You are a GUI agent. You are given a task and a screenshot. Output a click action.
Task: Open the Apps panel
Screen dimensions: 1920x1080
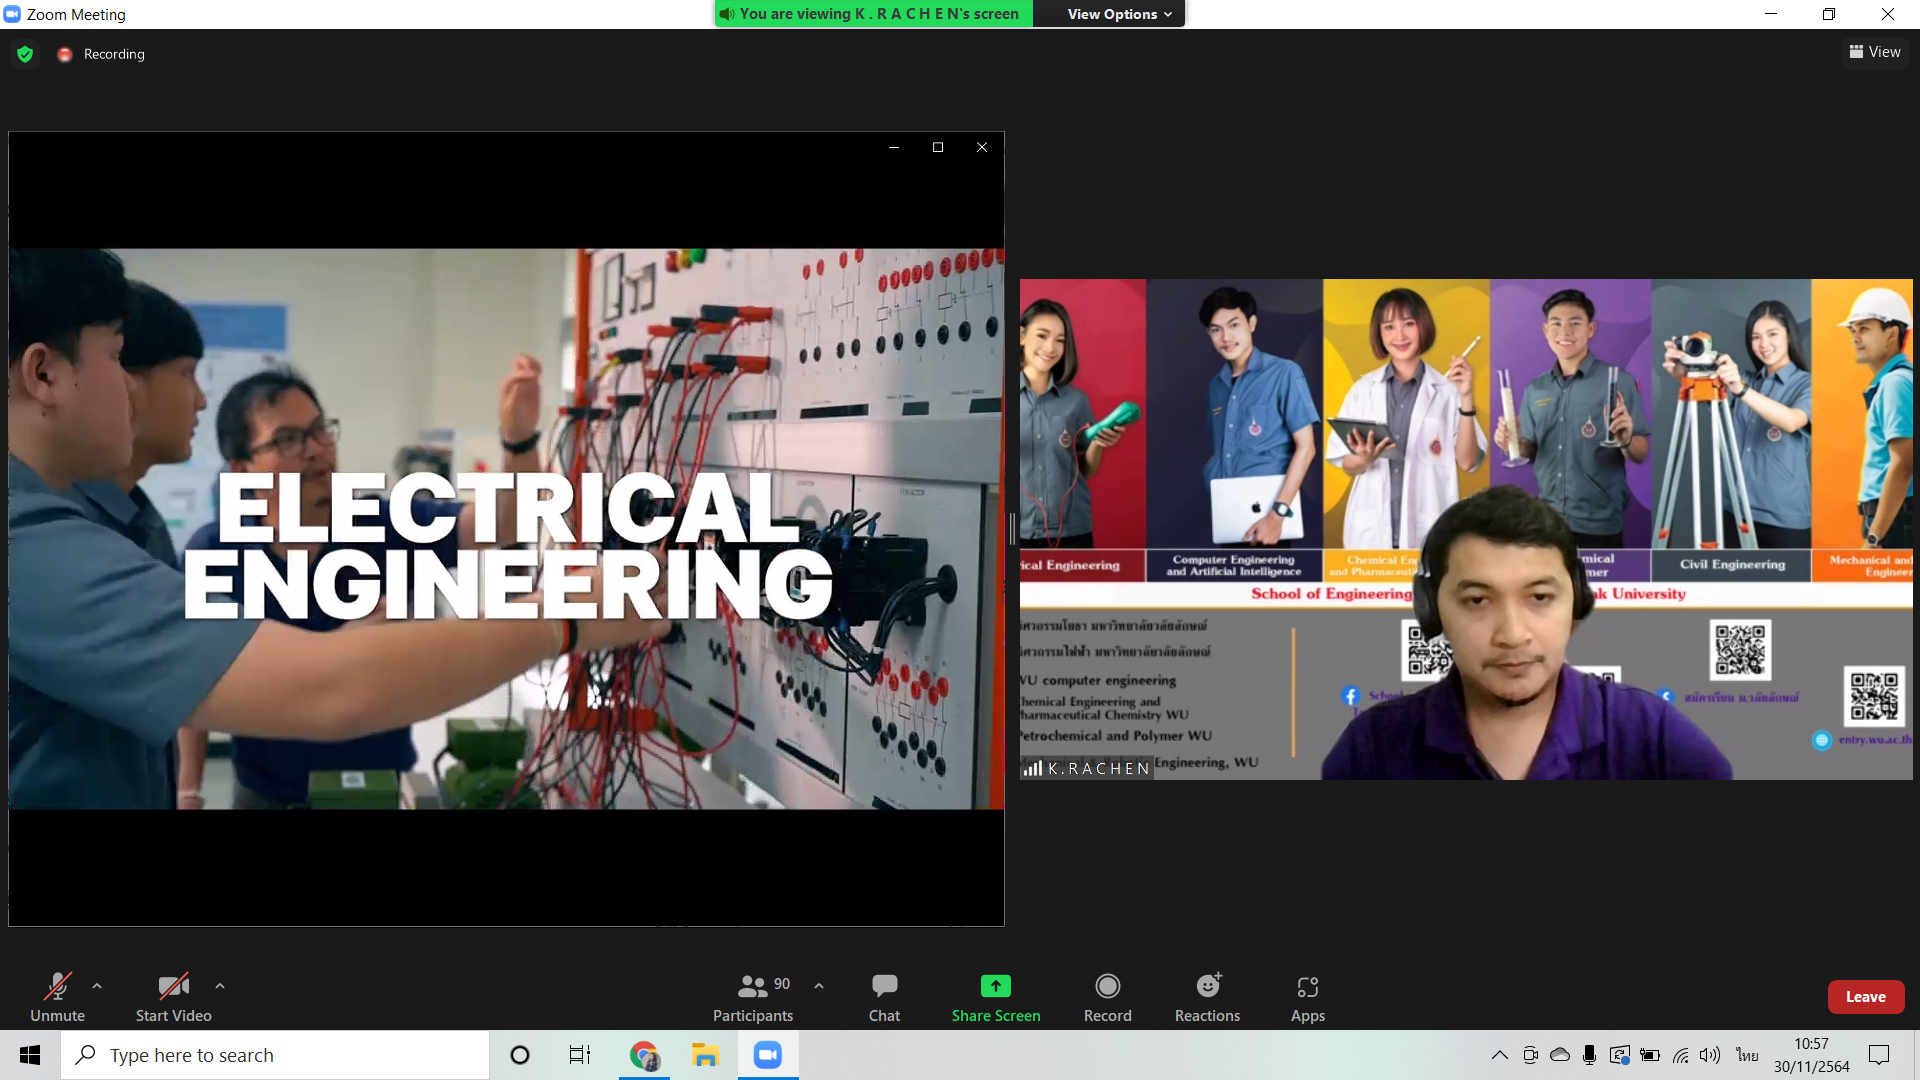(x=1307, y=997)
